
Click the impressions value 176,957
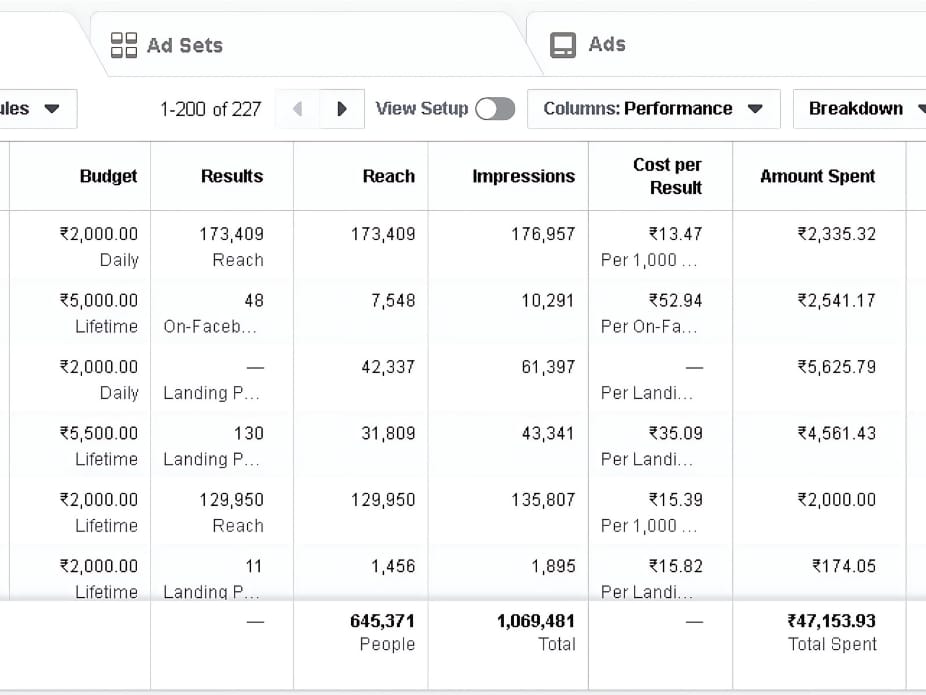543,234
